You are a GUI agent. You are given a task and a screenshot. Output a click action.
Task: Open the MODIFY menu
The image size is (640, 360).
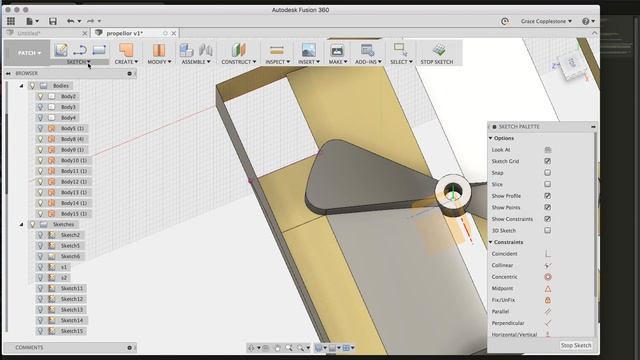point(159,62)
